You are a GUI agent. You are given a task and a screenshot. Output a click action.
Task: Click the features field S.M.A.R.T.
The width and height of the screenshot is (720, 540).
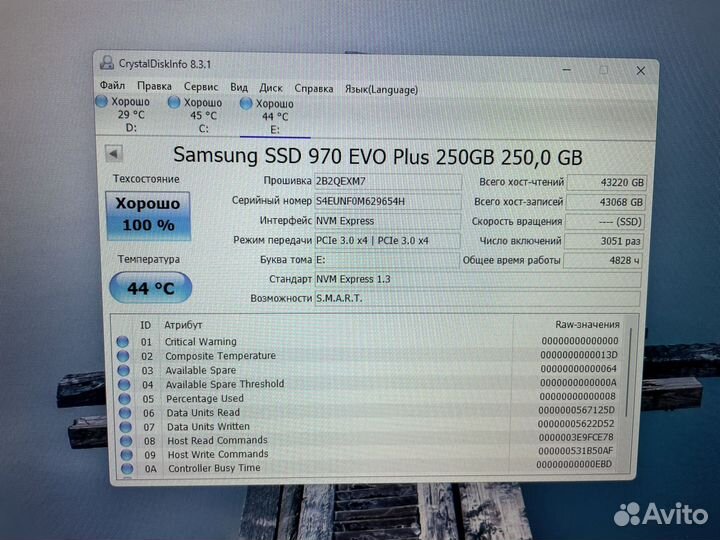pyautogui.click(x=477, y=298)
